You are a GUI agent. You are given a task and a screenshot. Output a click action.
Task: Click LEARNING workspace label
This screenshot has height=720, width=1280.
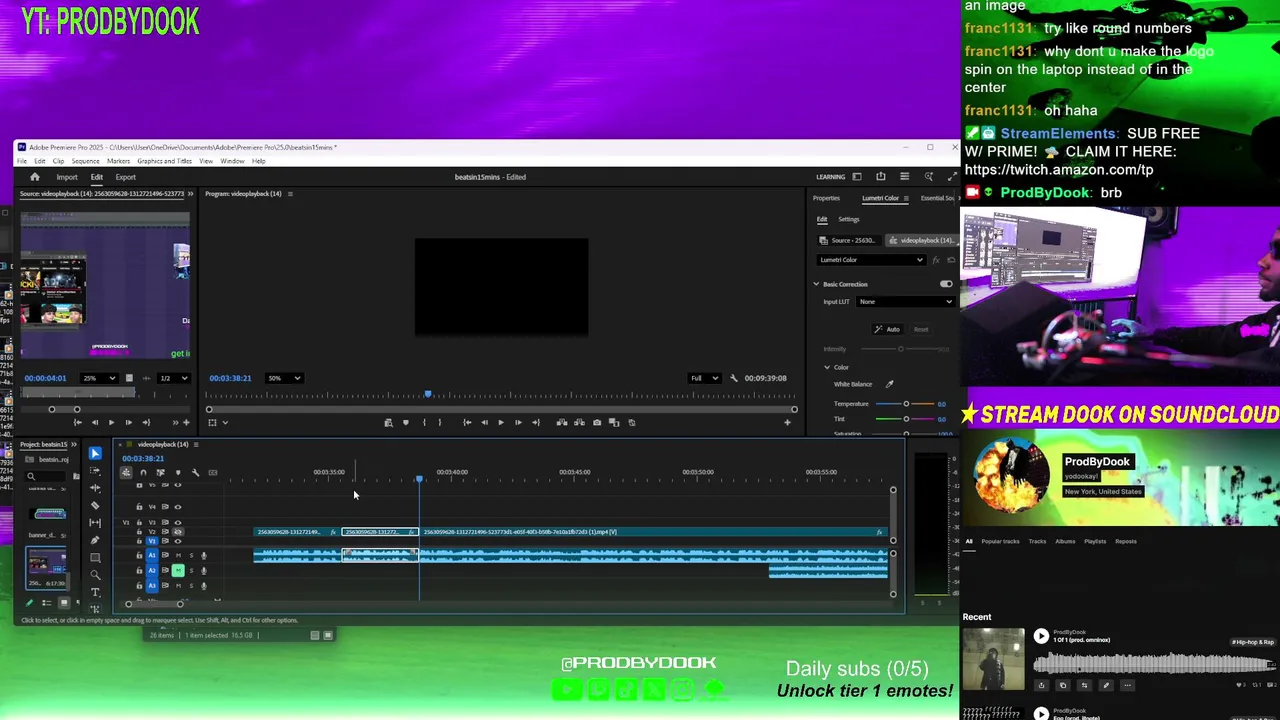(830, 177)
